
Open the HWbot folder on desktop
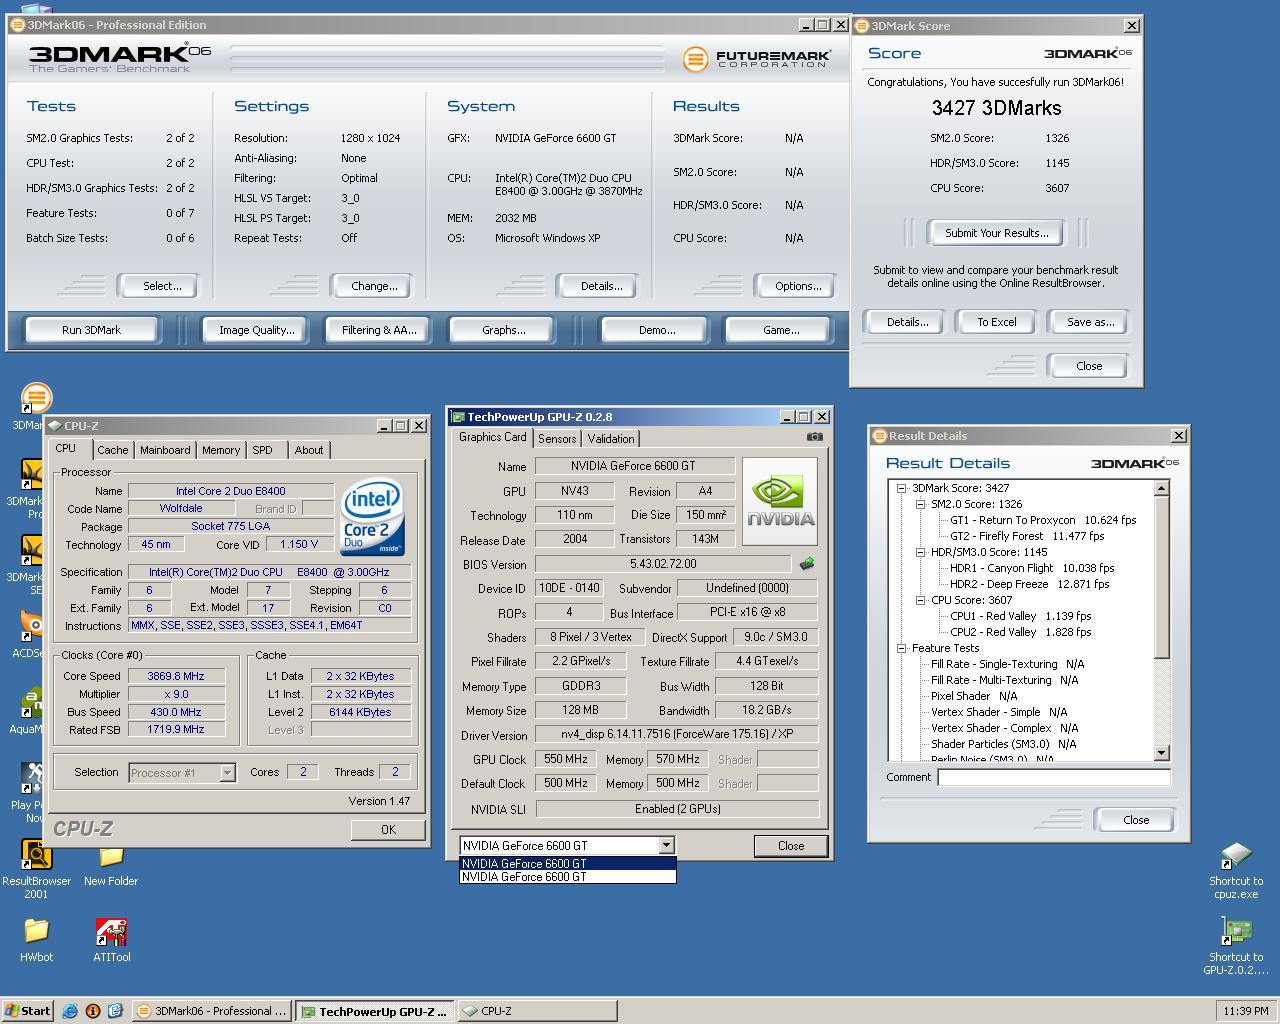36,940
